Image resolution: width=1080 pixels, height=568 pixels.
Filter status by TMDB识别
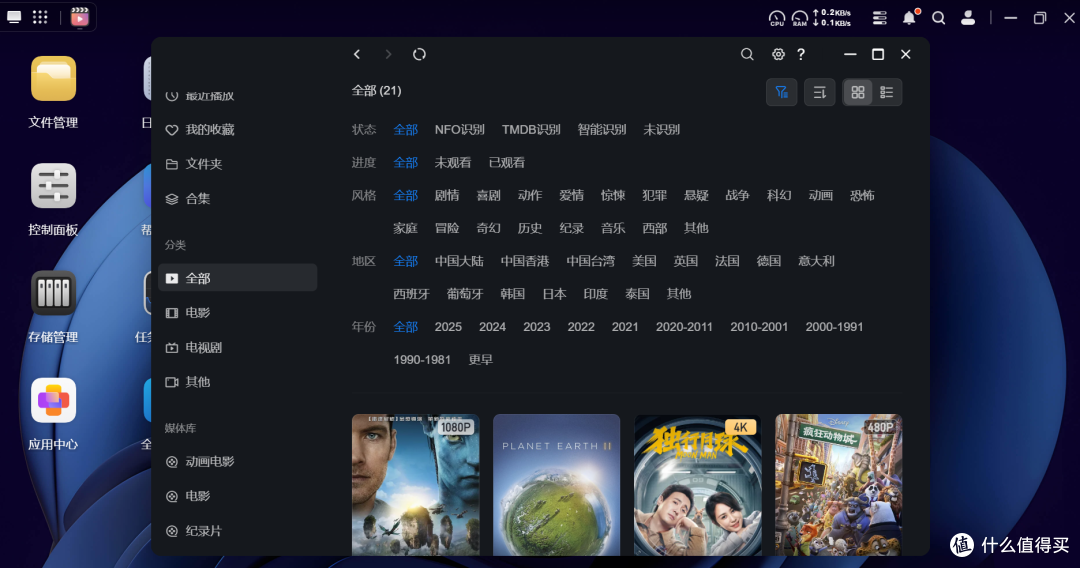[531, 129]
